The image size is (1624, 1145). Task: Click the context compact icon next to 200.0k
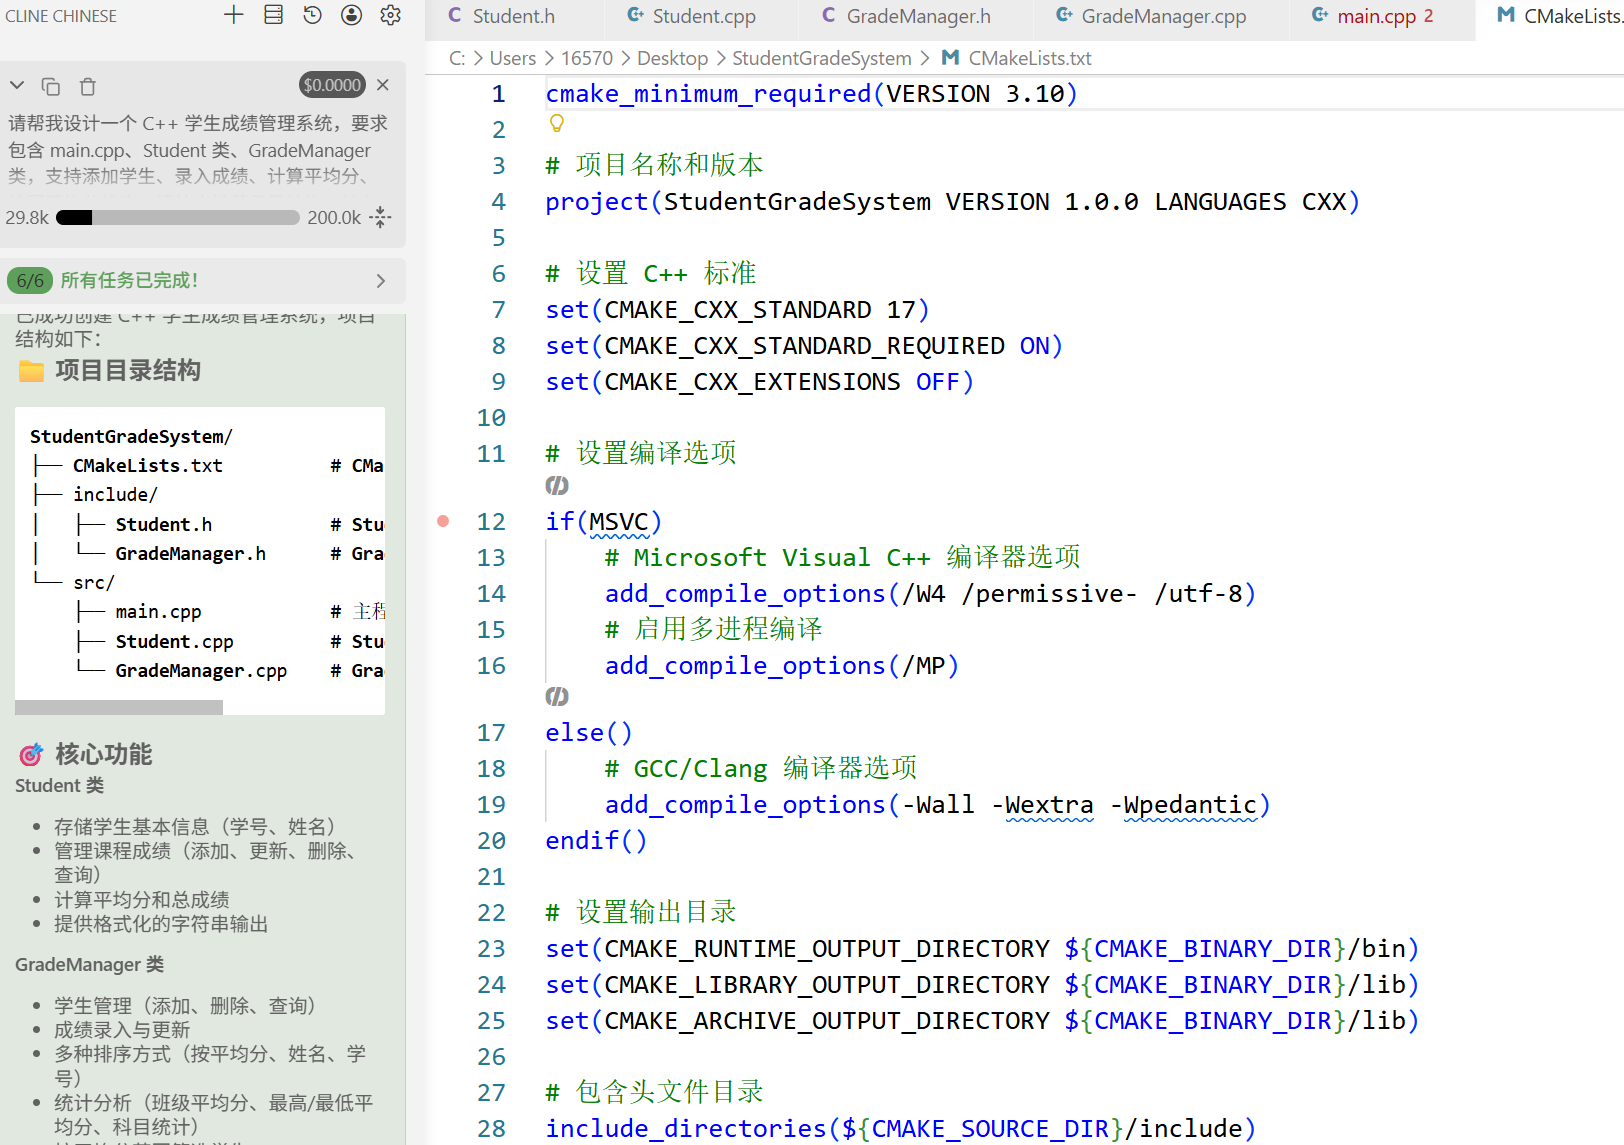380,217
